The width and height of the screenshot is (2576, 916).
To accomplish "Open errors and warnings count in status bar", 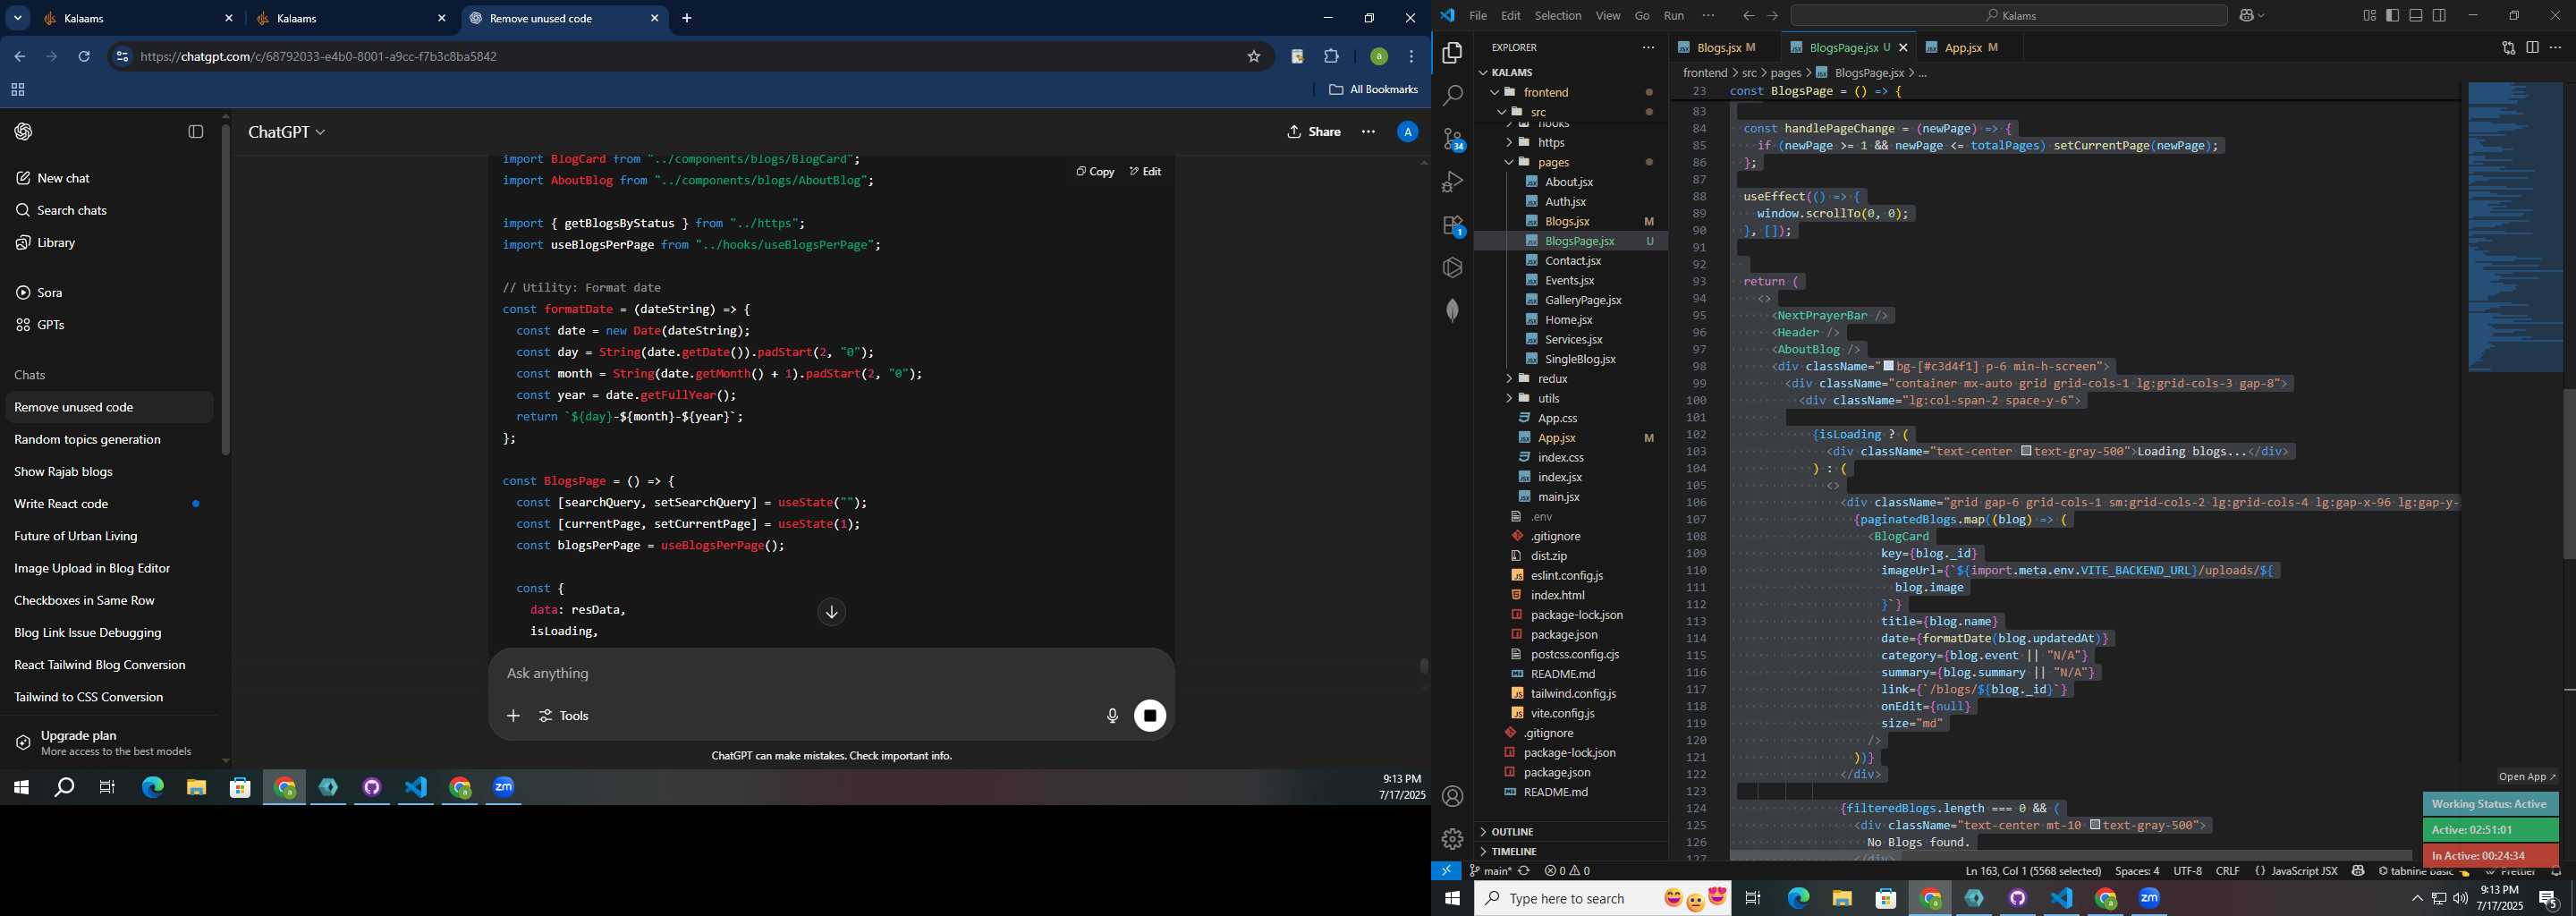I will tap(1567, 871).
